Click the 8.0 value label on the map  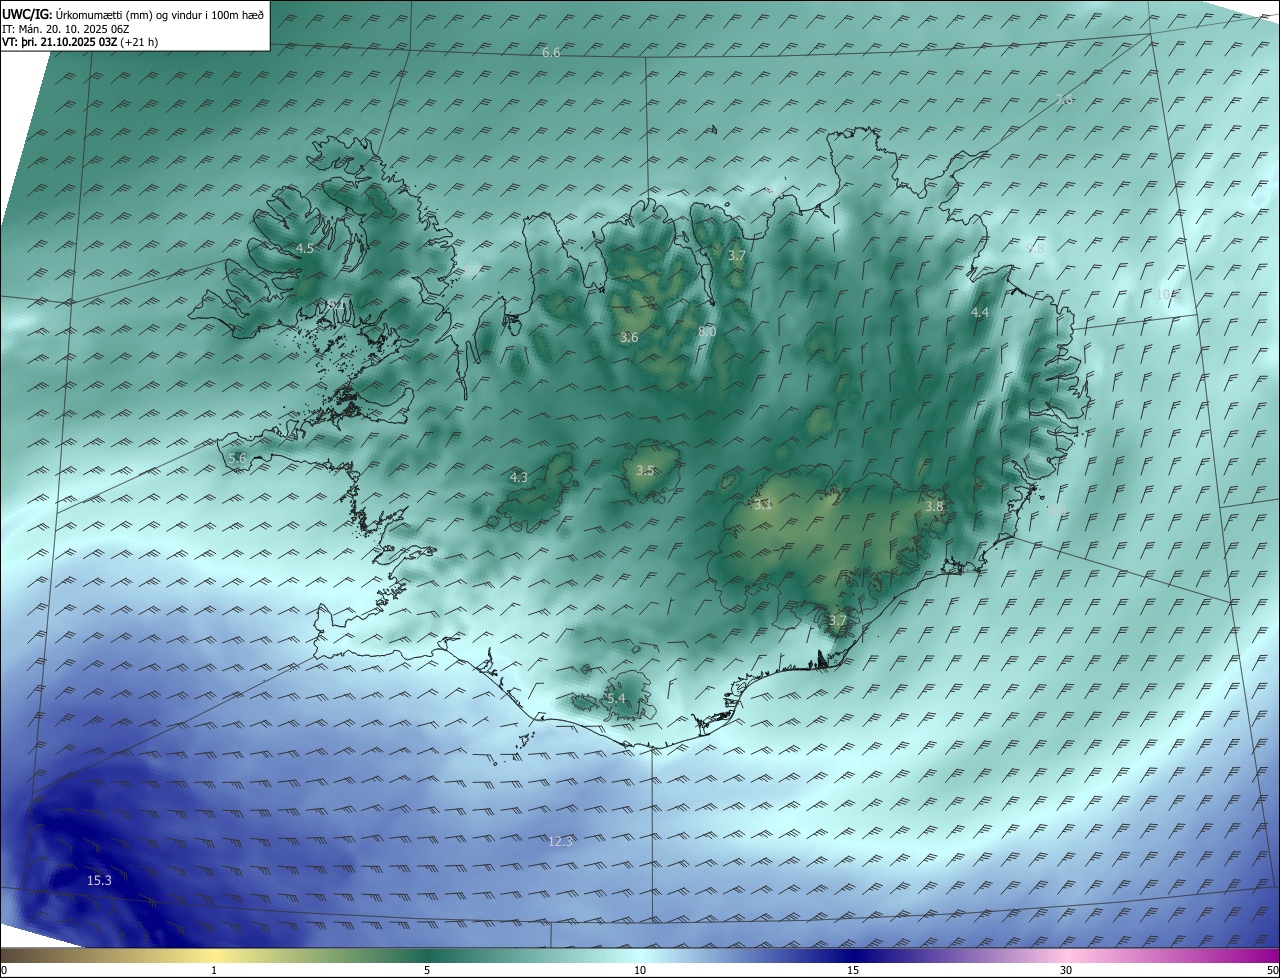point(707,331)
